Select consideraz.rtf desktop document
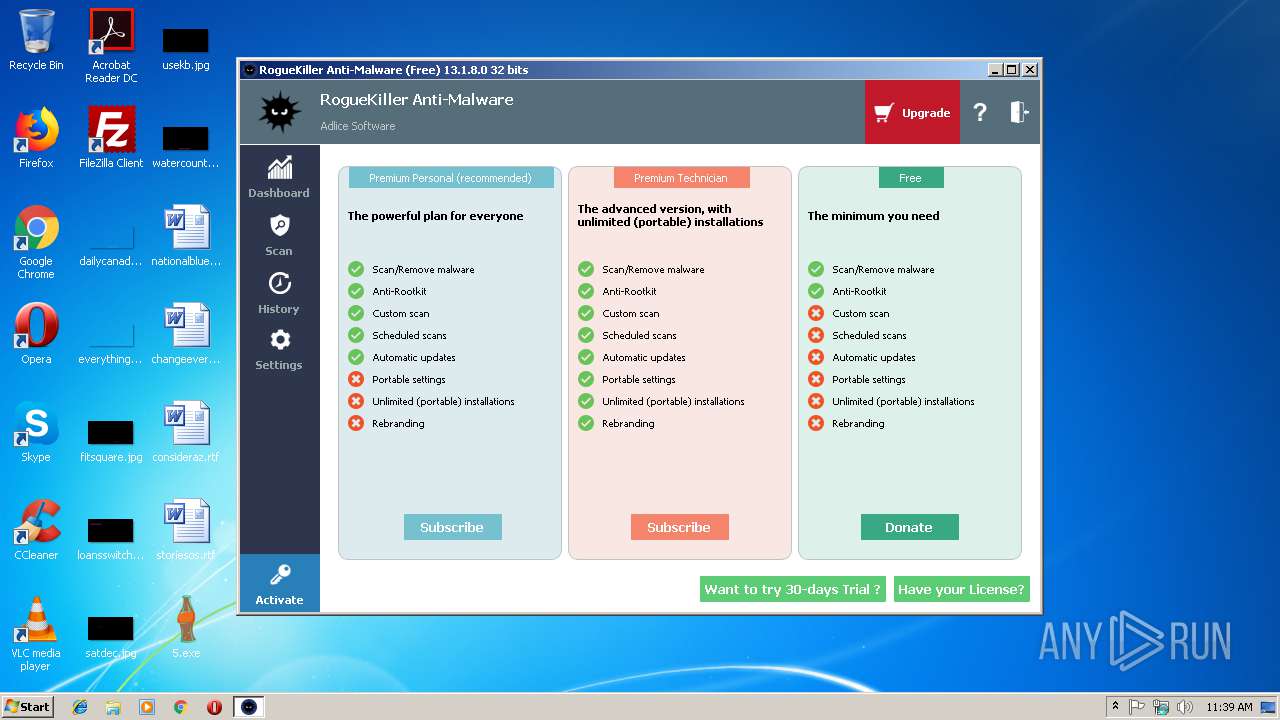The image size is (1280, 720). click(186, 432)
